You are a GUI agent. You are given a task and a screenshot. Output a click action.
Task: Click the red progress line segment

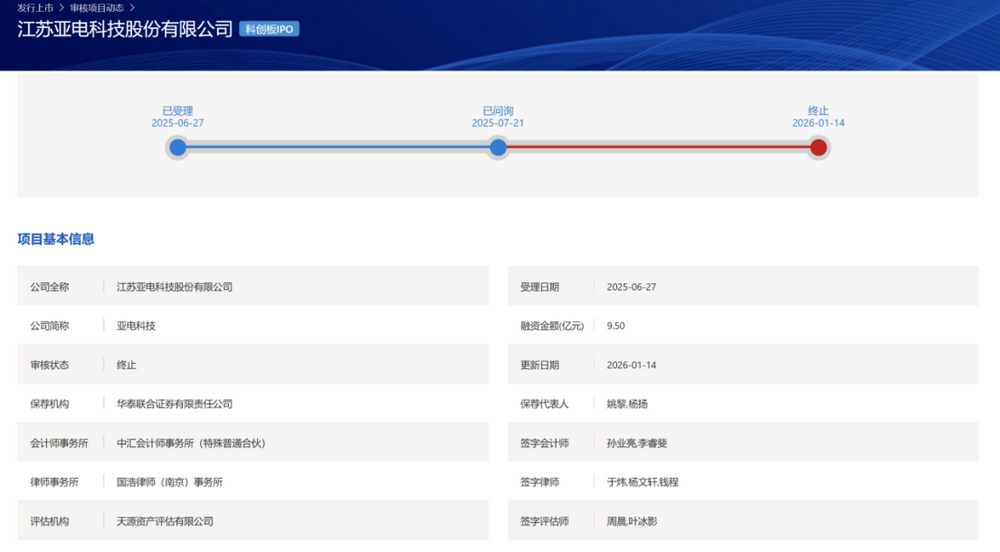click(x=658, y=148)
